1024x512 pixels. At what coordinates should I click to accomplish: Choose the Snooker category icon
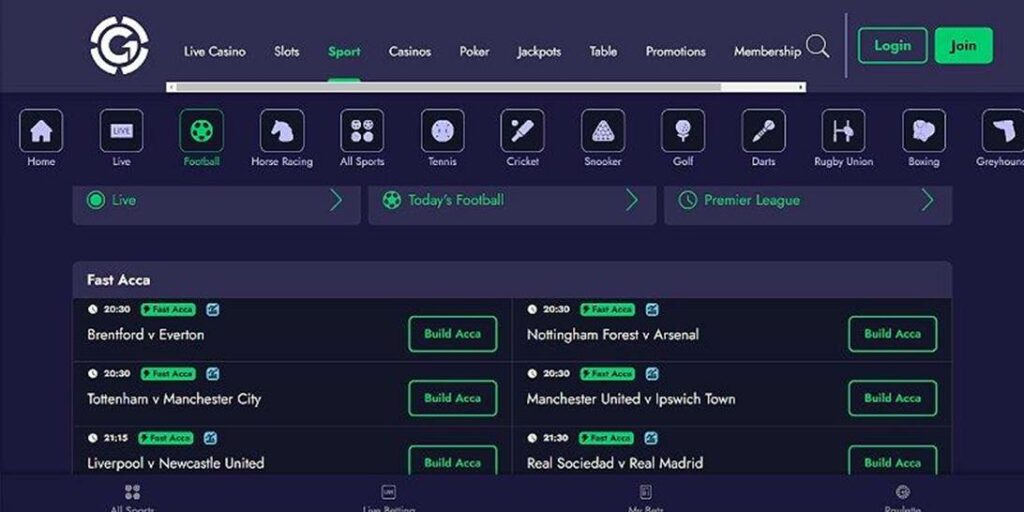pos(602,131)
